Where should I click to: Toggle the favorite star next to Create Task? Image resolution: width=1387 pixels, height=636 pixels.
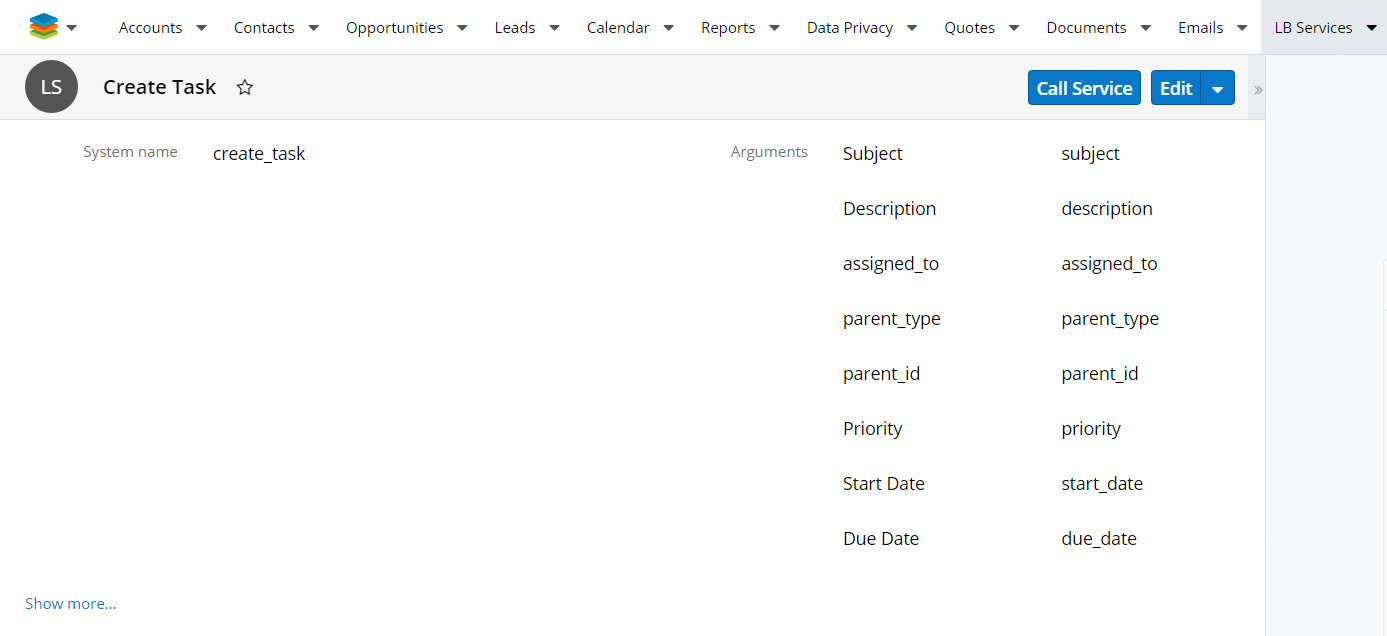point(245,87)
